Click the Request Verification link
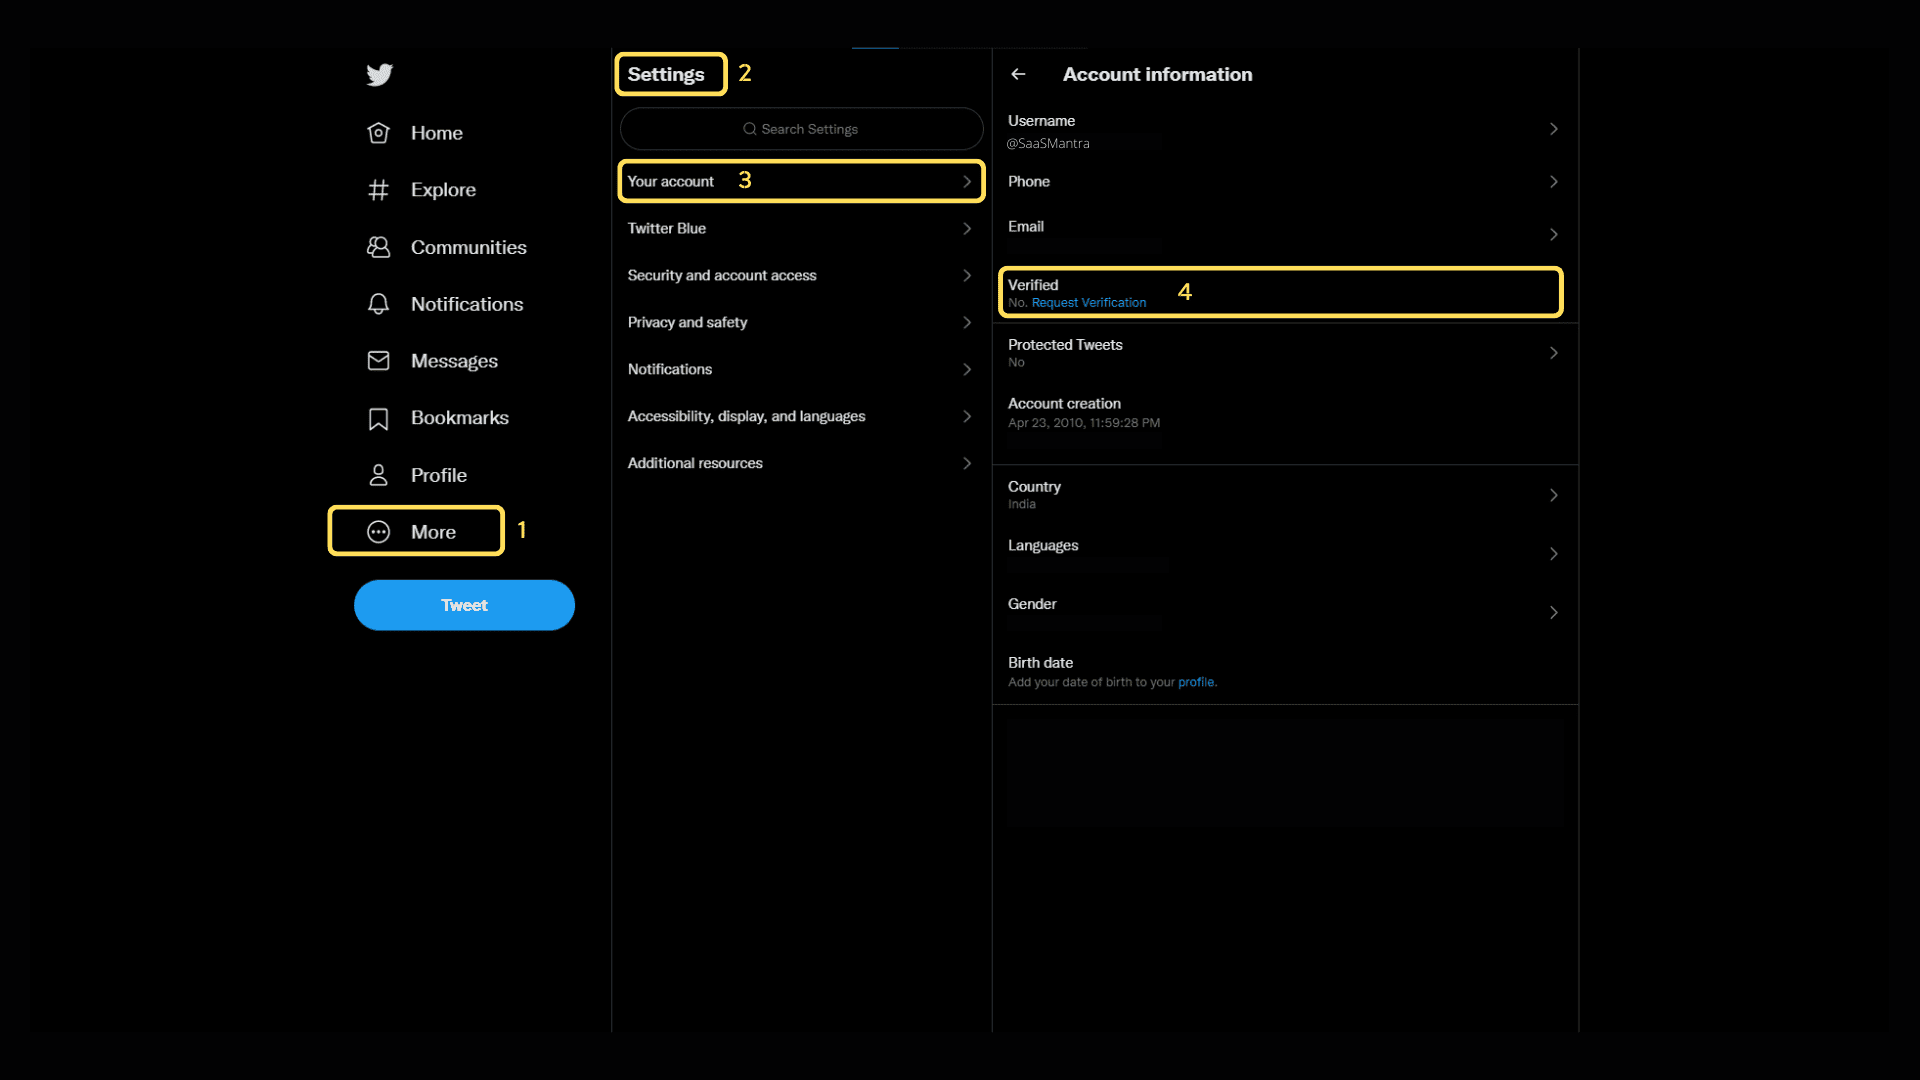The image size is (1920, 1080). (x=1089, y=303)
